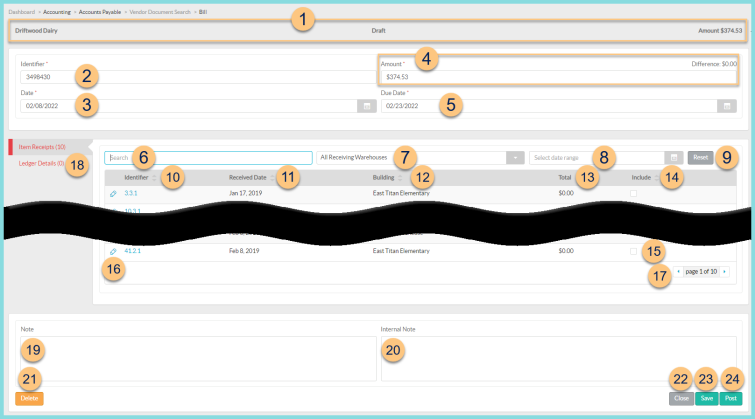Click the Select date range field
The image size is (755, 419).
click(597, 157)
